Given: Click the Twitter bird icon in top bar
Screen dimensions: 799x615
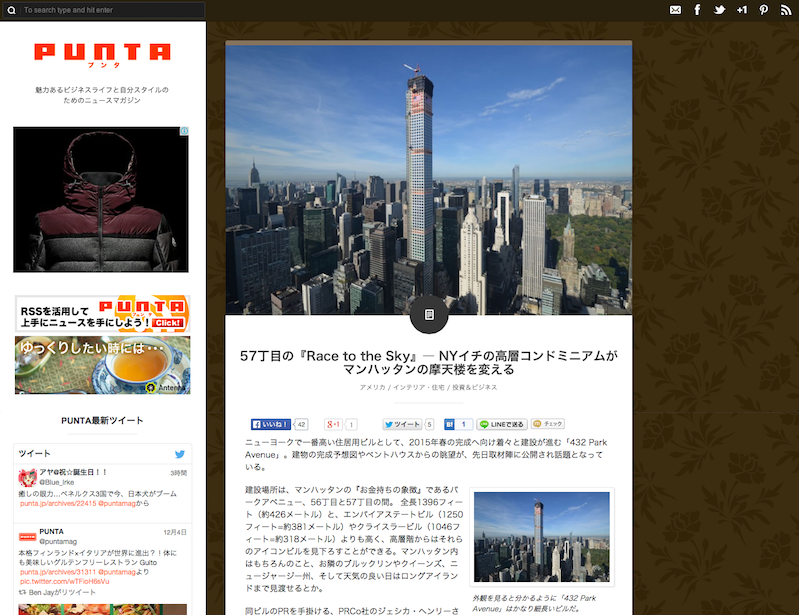Looking at the screenshot, I should pos(719,10).
